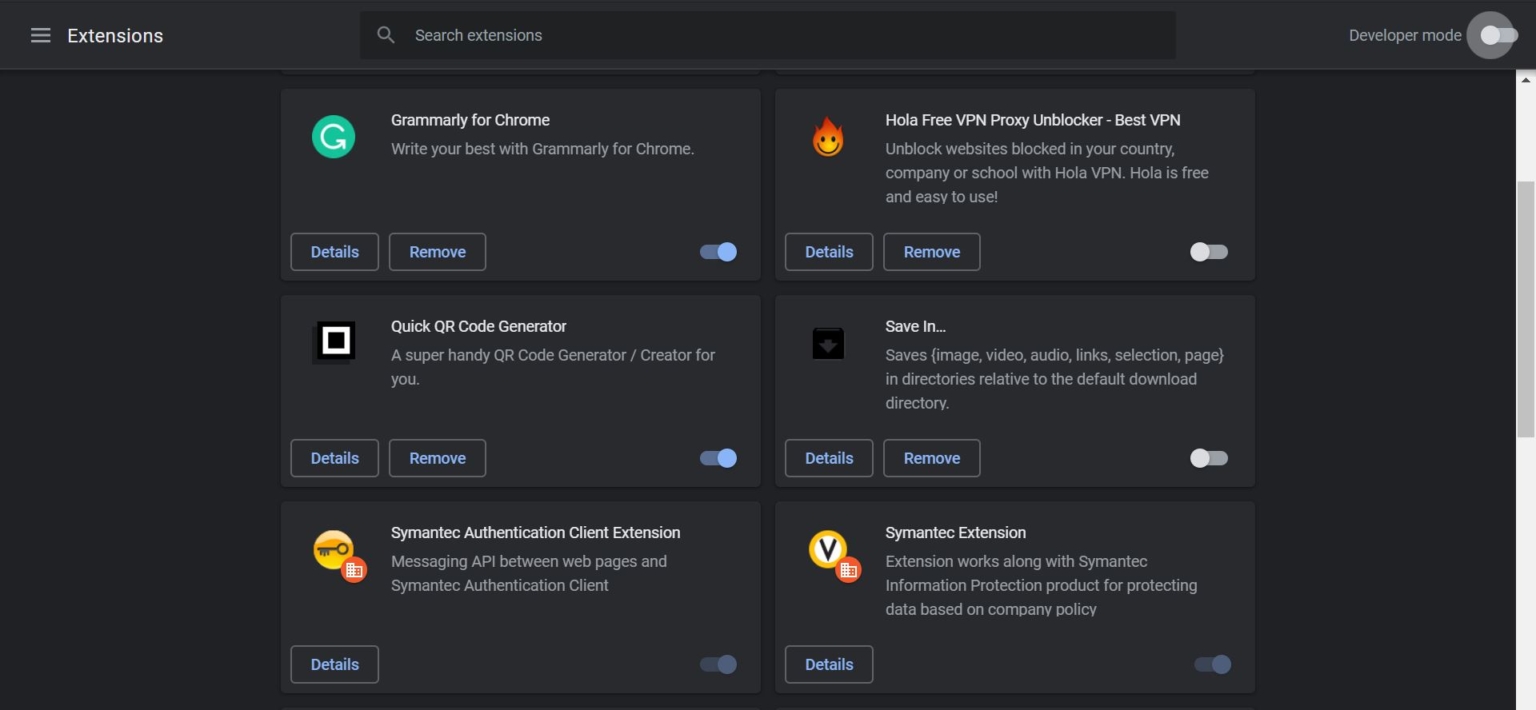
Task: Click the search magnifier icon
Action: click(x=385, y=34)
